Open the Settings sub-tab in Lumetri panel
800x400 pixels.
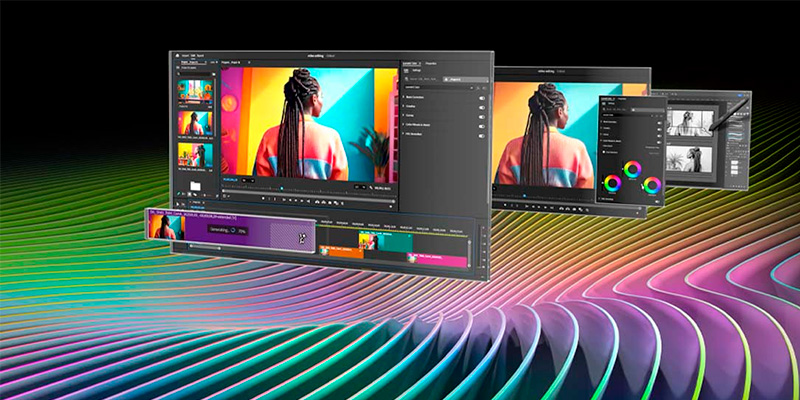(417, 70)
